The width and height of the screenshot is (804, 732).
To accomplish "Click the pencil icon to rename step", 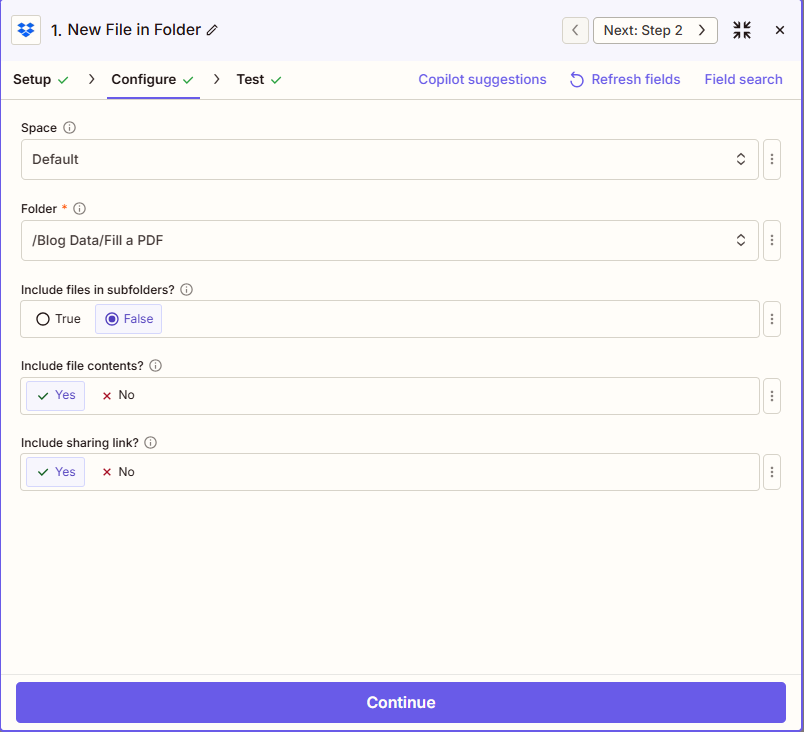I will [212, 30].
